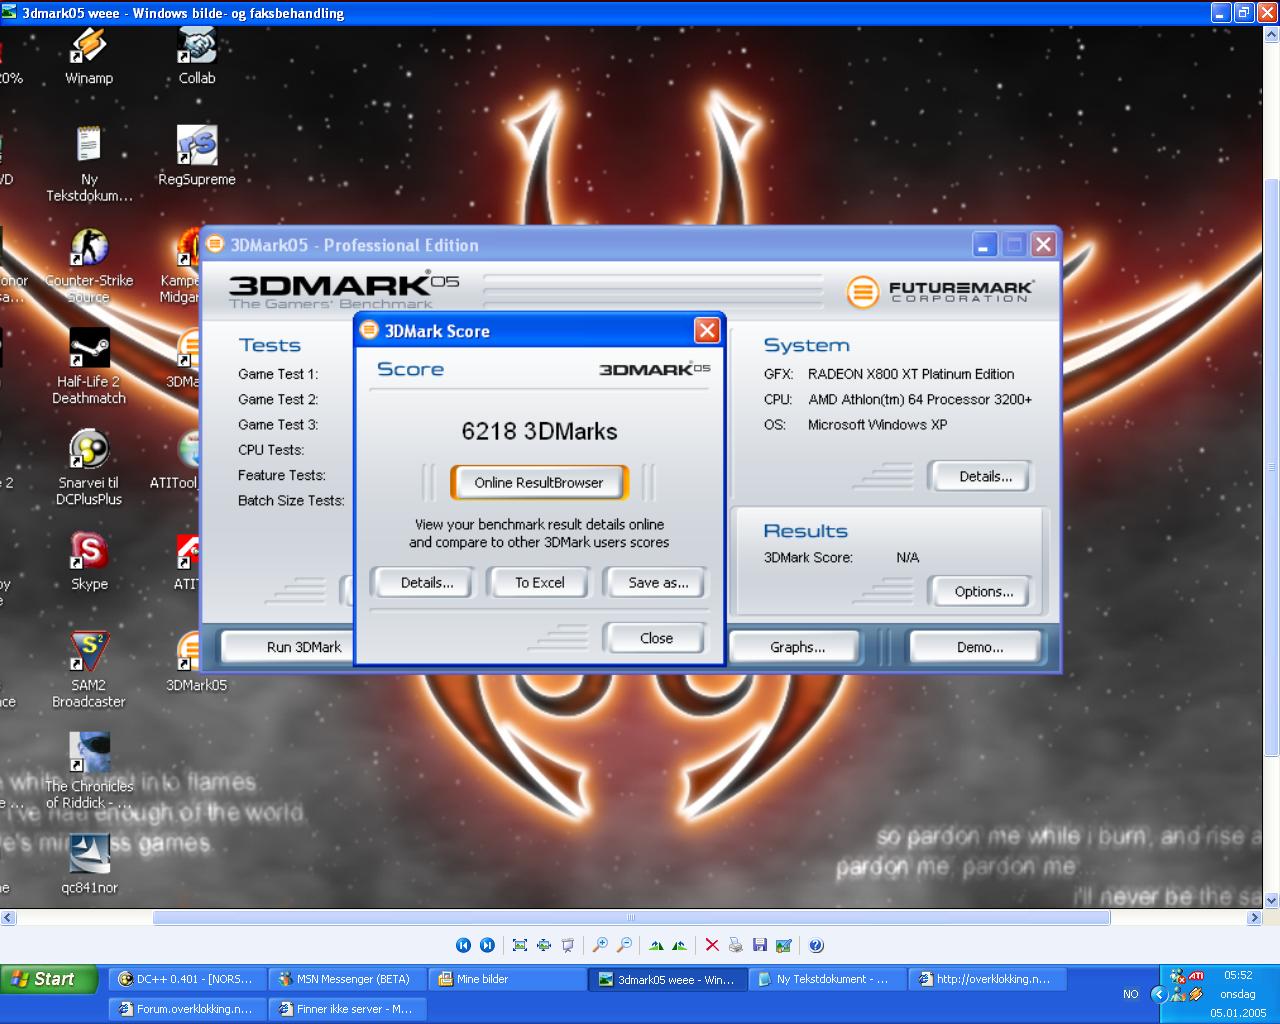Image resolution: width=1280 pixels, height=1024 pixels.
Task: Click the taskbar clock showing 05:52
Action: coord(1238,975)
